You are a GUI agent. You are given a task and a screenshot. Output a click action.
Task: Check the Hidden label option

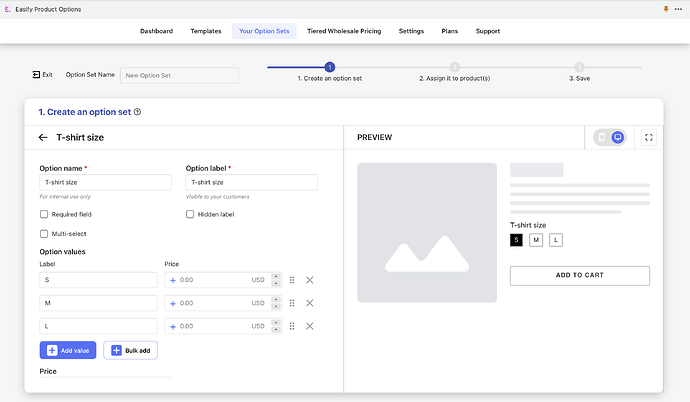(x=190, y=214)
